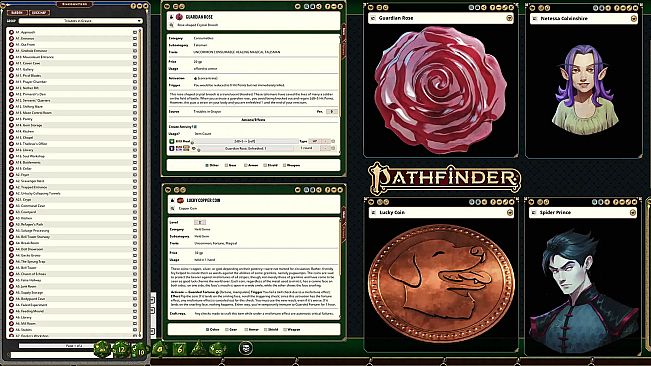
Task: Roll the d8 die
Action: [x=160, y=349]
